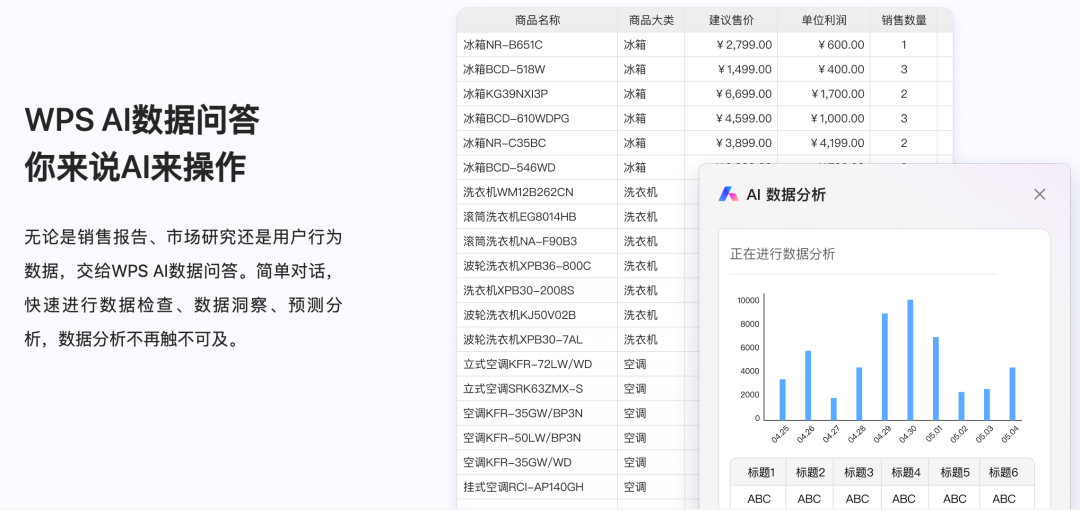Click the 04.25 chart bar
The height and width of the screenshot is (515, 1080).
[x=782, y=400]
